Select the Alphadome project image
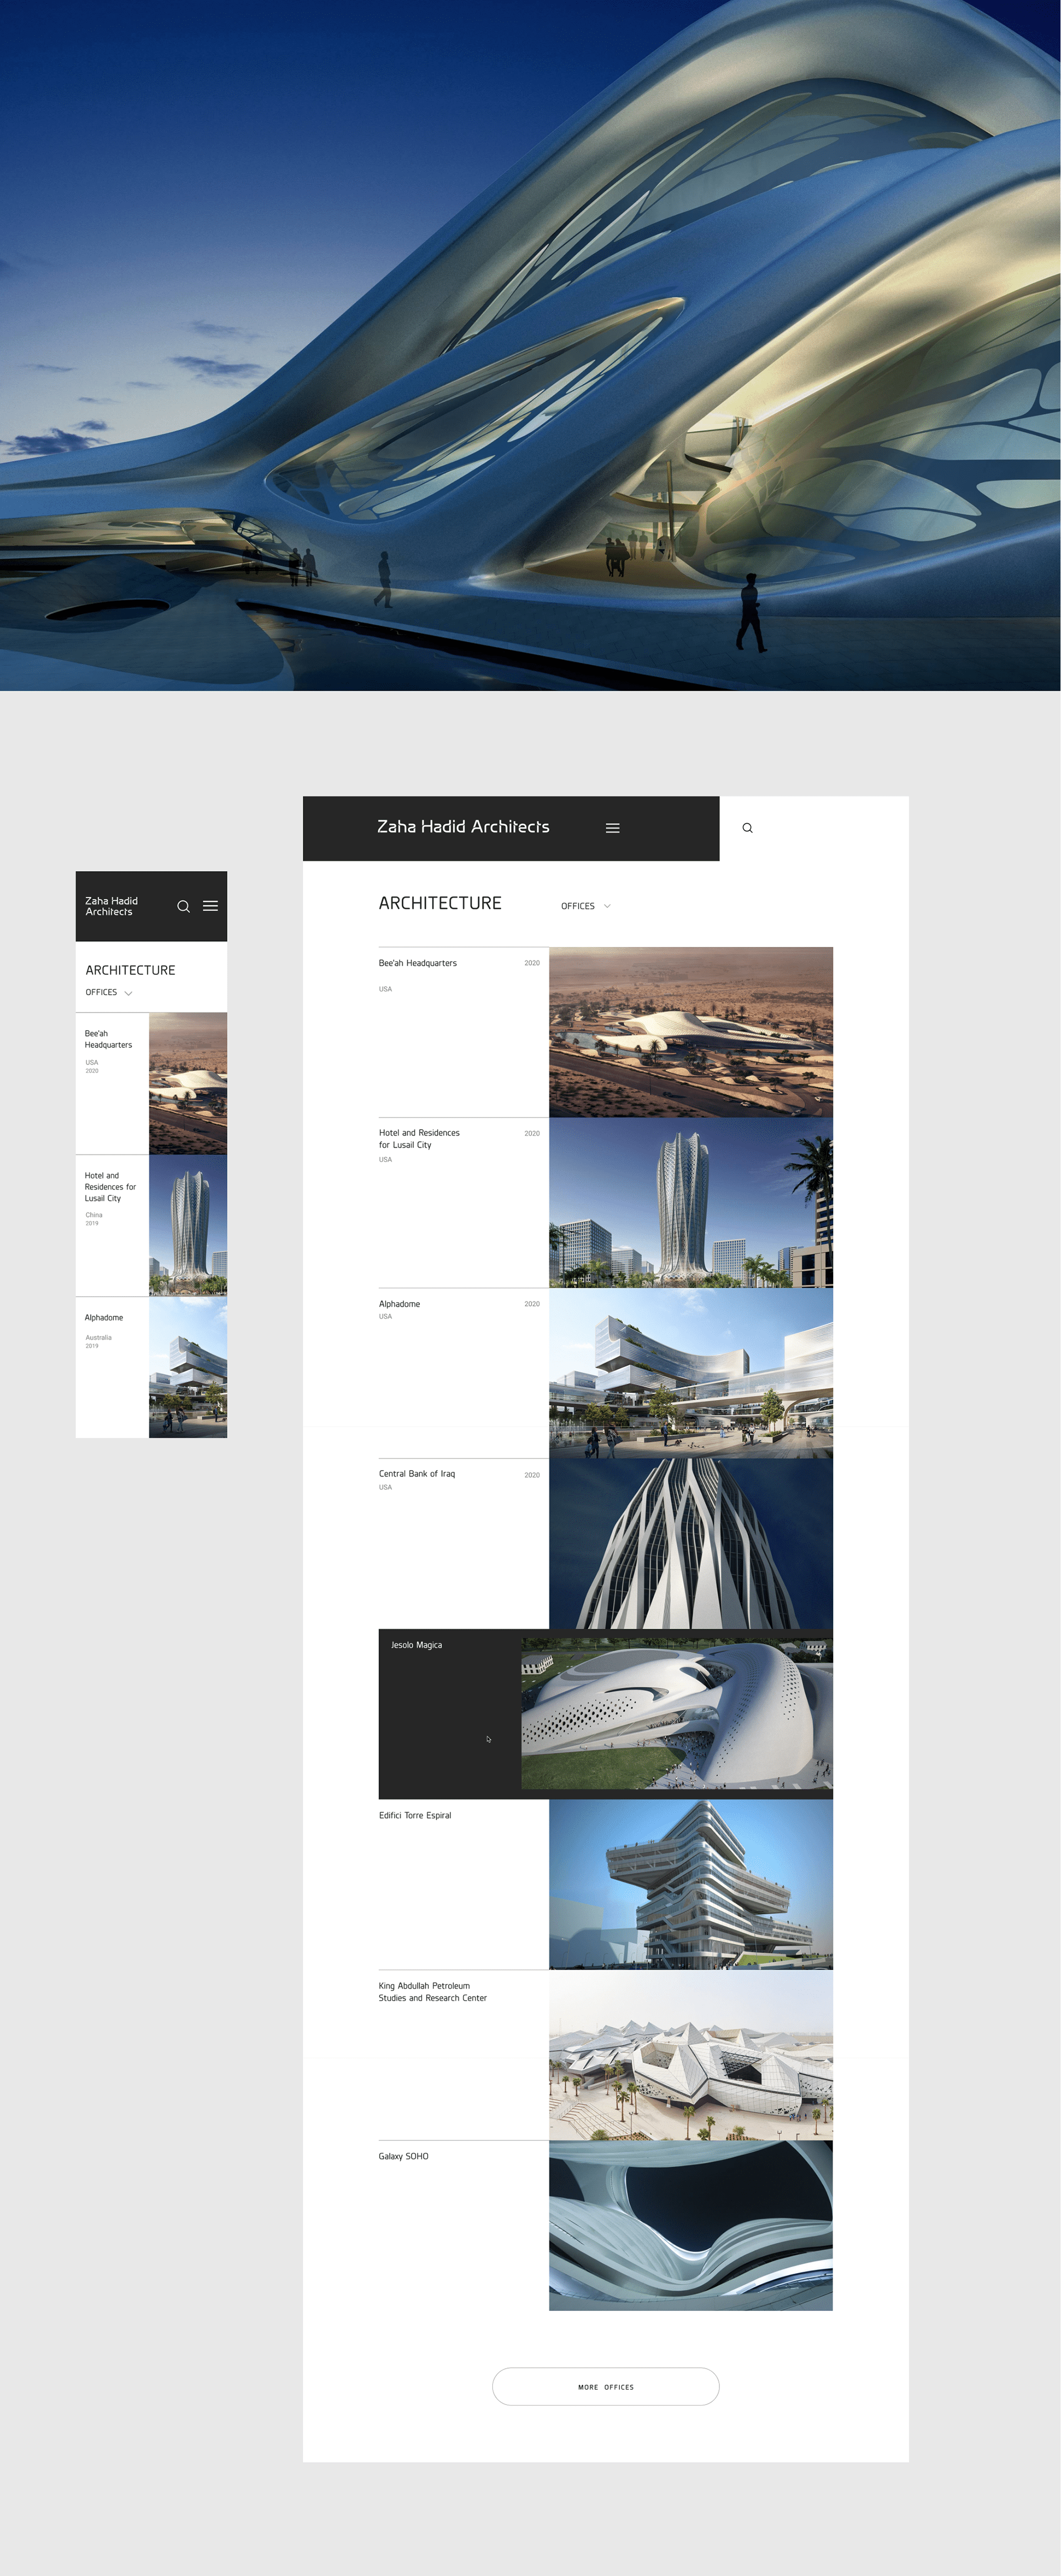 pyautogui.click(x=690, y=1372)
